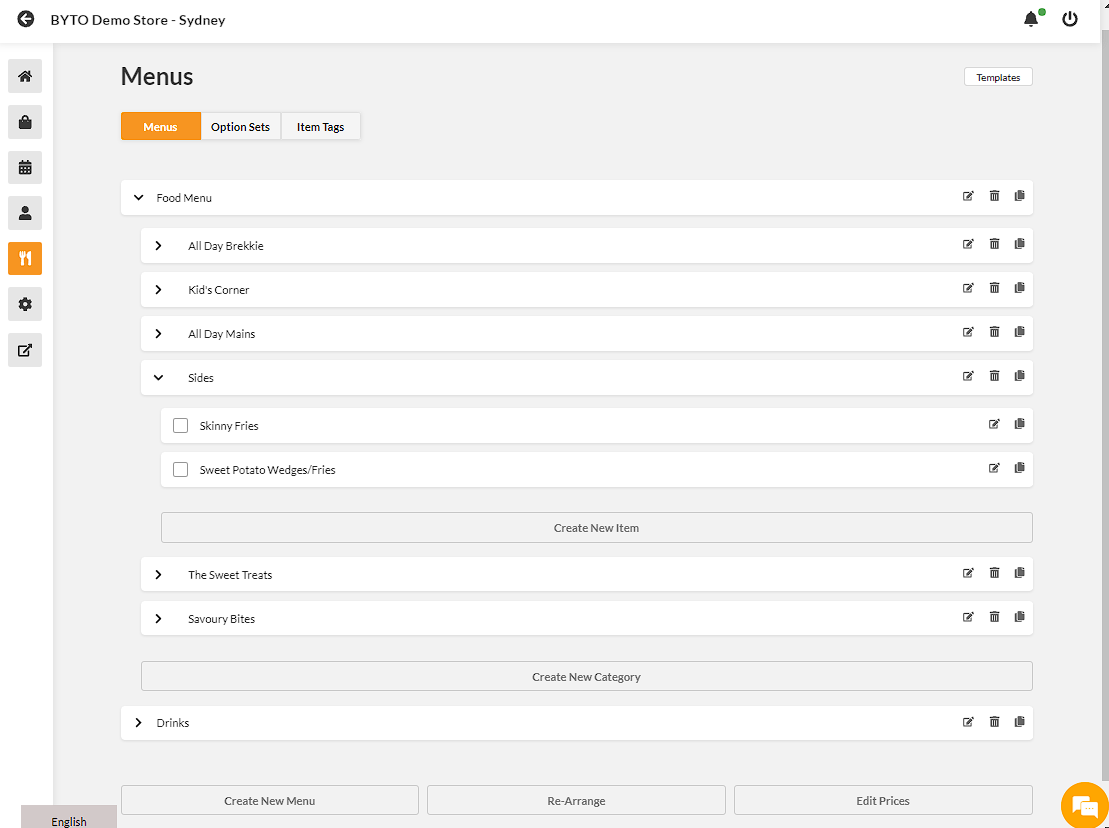Tick Sweet Potato Wedges/Fries checkbox

click(x=180, y=470)
